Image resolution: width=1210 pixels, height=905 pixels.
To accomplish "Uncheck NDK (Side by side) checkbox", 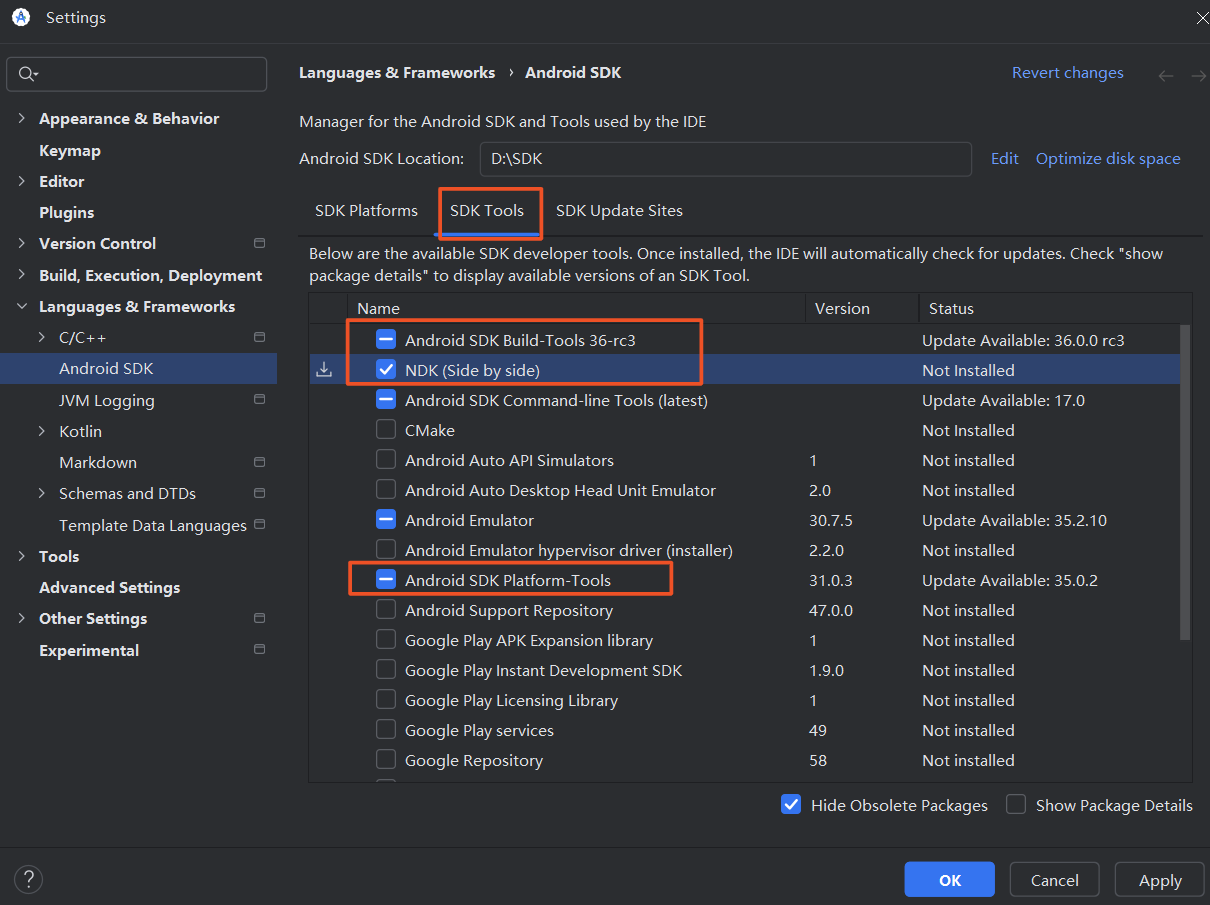I will [386, 370].
